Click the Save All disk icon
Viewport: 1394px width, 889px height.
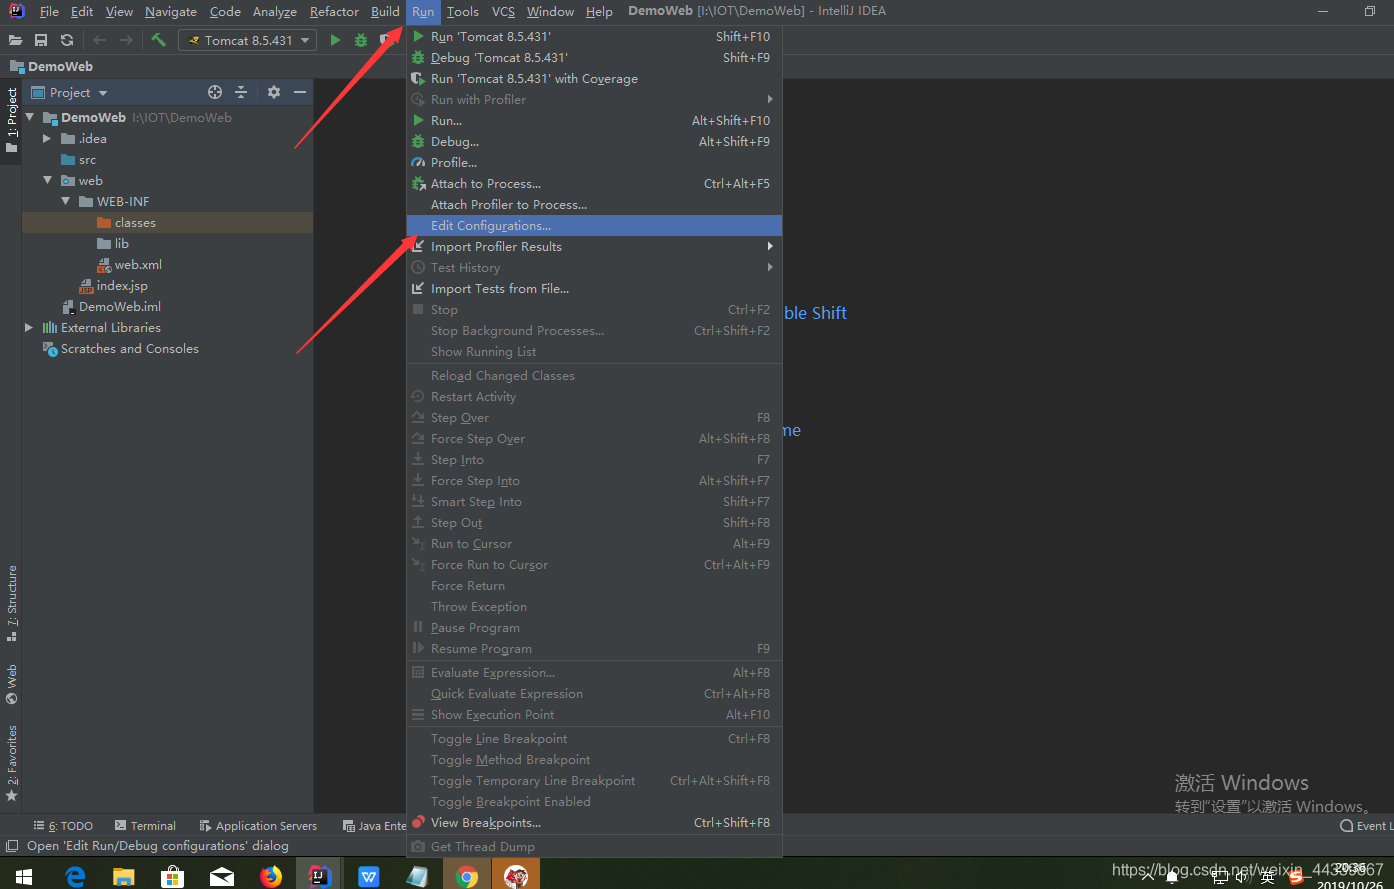pyautogui.click(x=41, y=40)
